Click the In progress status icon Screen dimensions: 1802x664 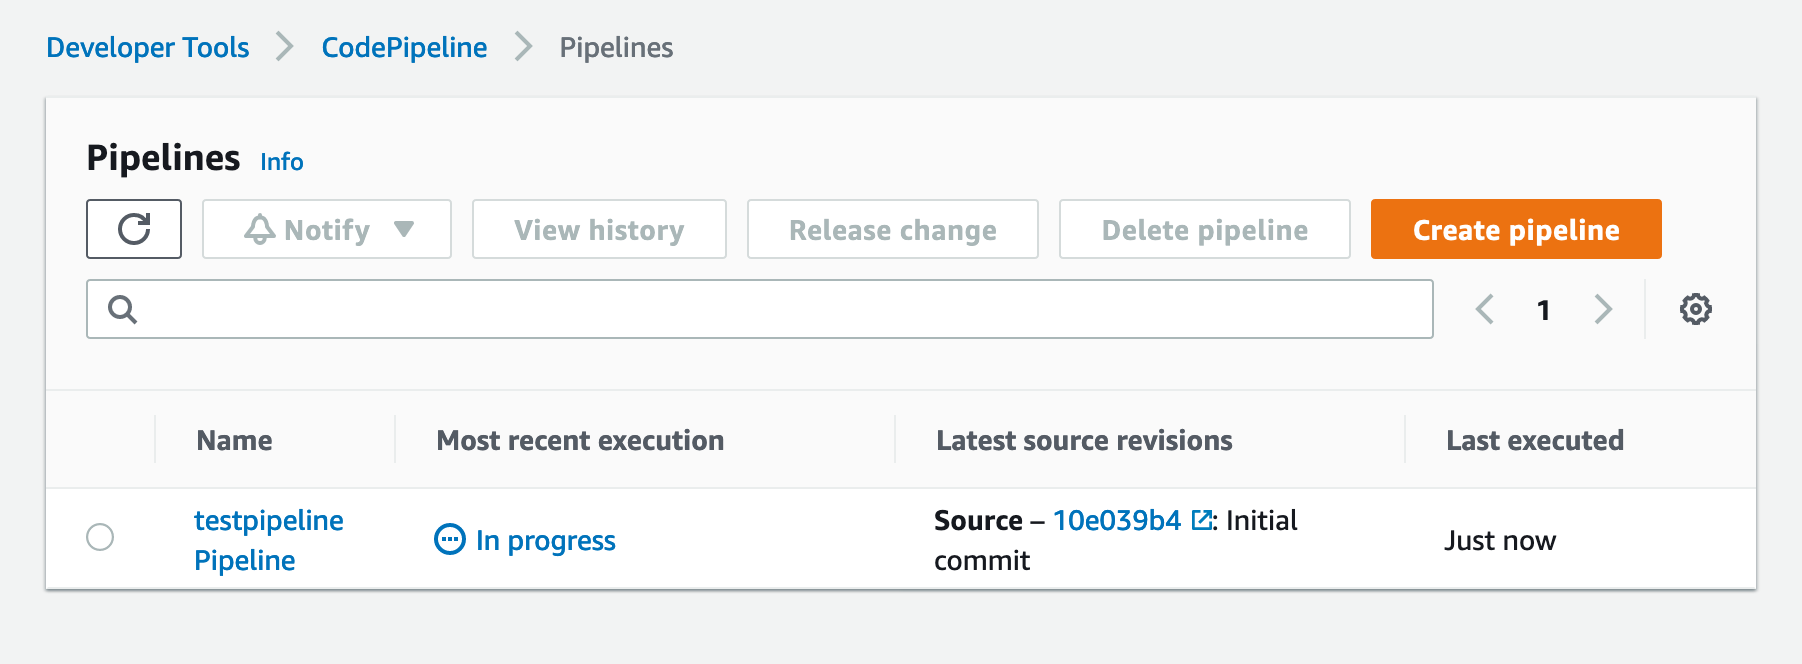pyautogui.click(x=450, y=540)
